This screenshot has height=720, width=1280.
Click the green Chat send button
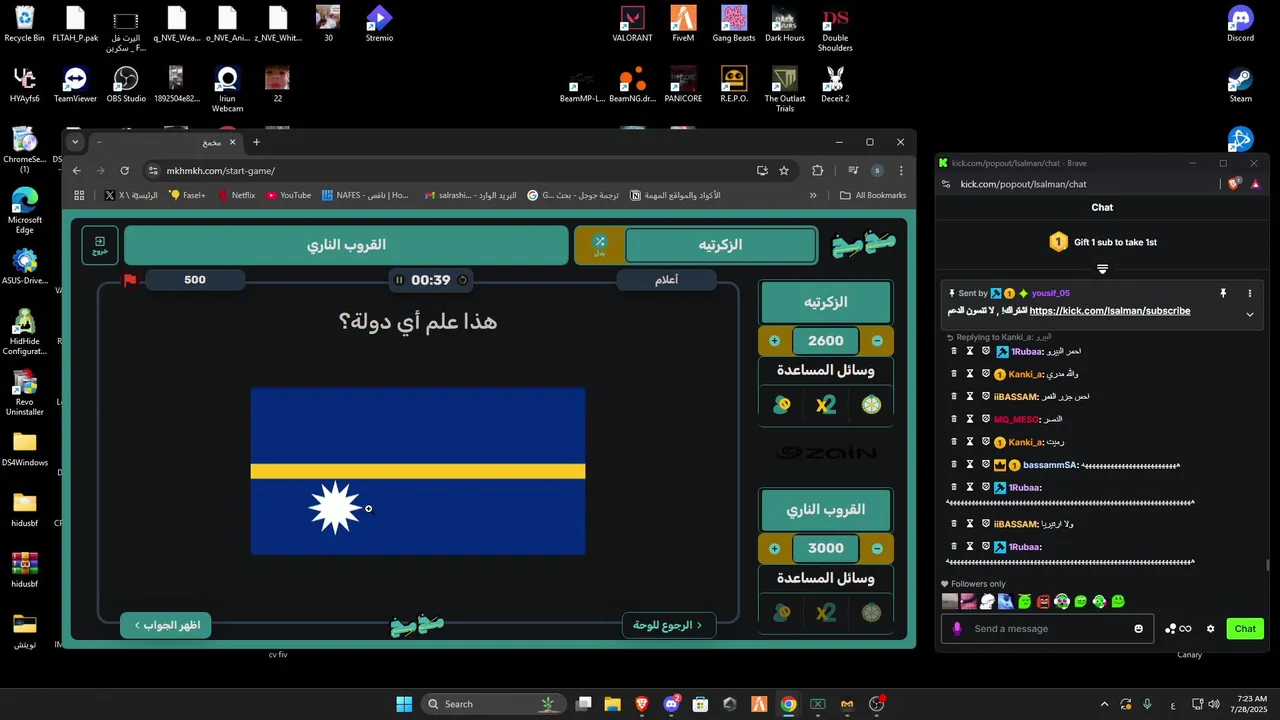point(1245,628)
